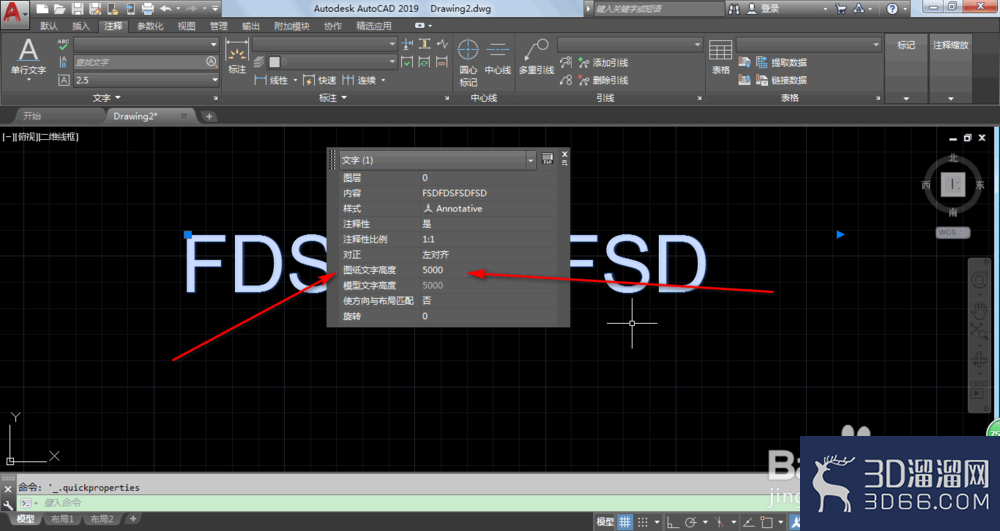Toggle 2D object snap square icon in status bar
The width and height of the screenshot is (1000, 531).
[767, 522]
